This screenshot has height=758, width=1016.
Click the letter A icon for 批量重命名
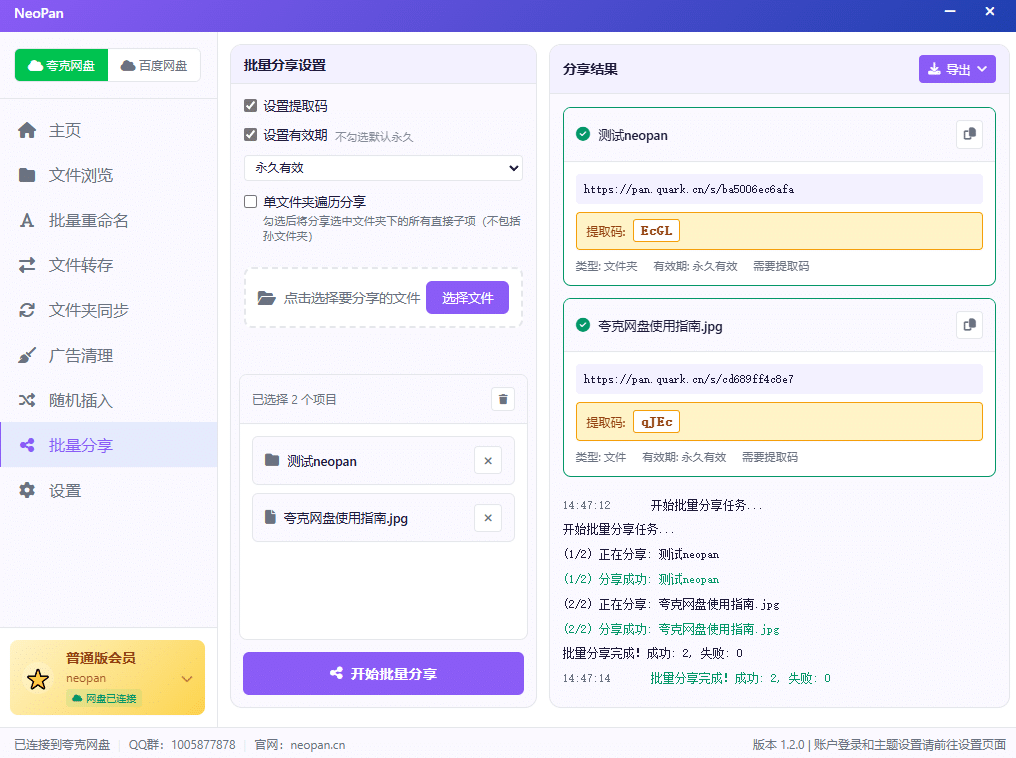[27, 220]
